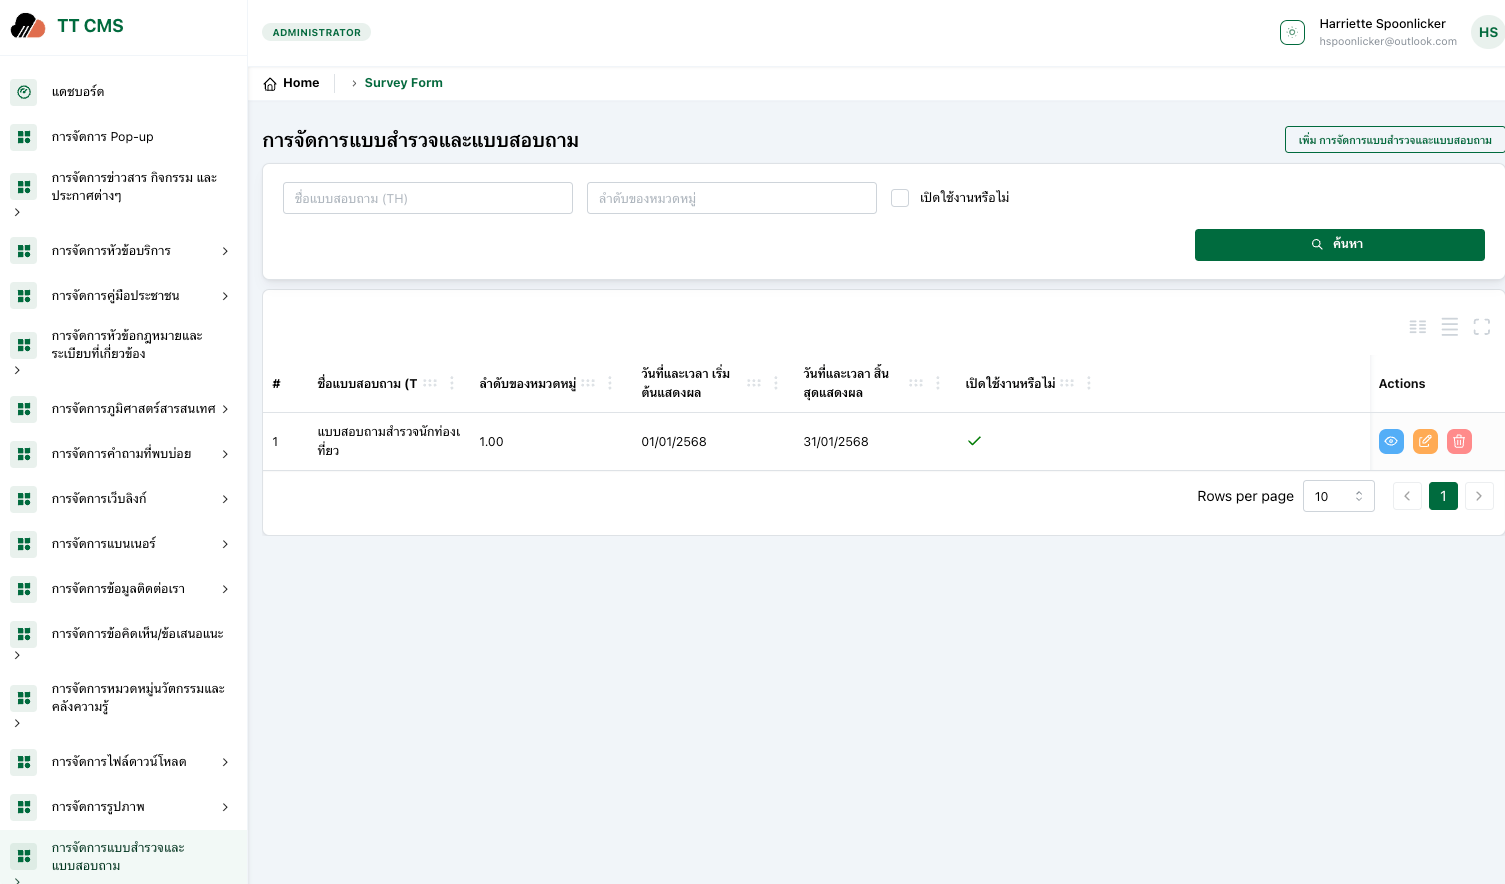Delete the survey row with trash icon
The height and width of the screenshot is (884, 1505).
coord(1459,441)
